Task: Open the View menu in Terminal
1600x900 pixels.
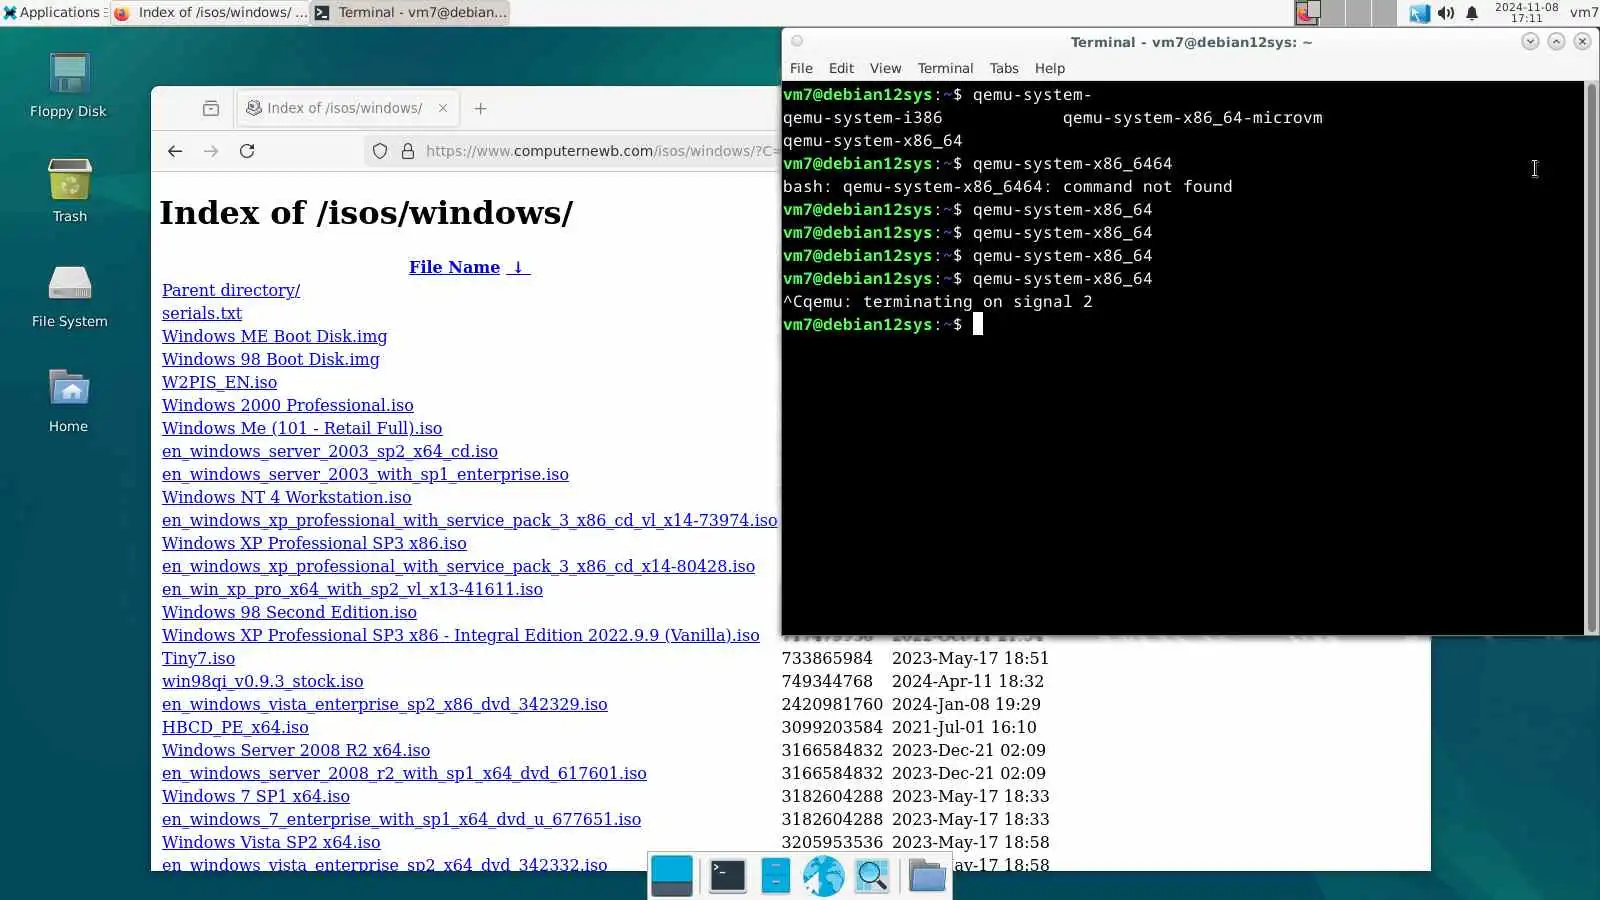Action: coord(885,68)
